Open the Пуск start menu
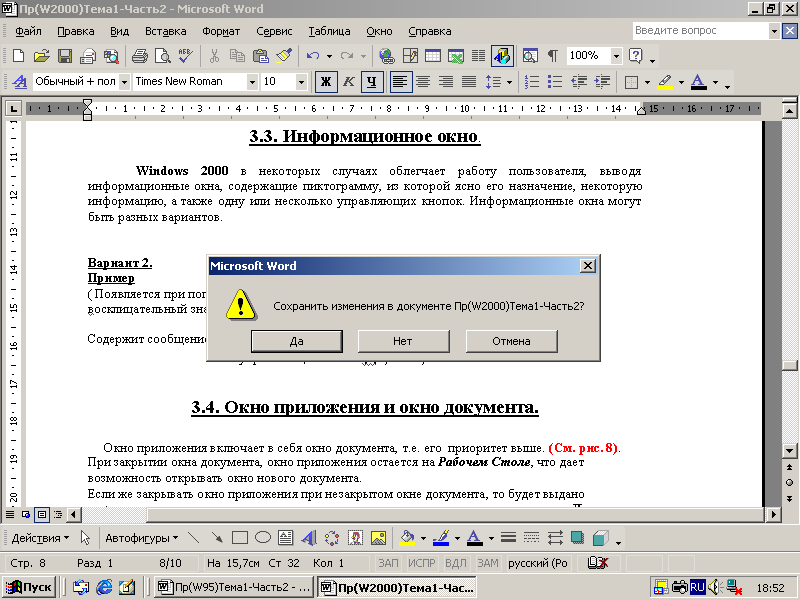Screen dimensions: 800x600 click(29, 587)
